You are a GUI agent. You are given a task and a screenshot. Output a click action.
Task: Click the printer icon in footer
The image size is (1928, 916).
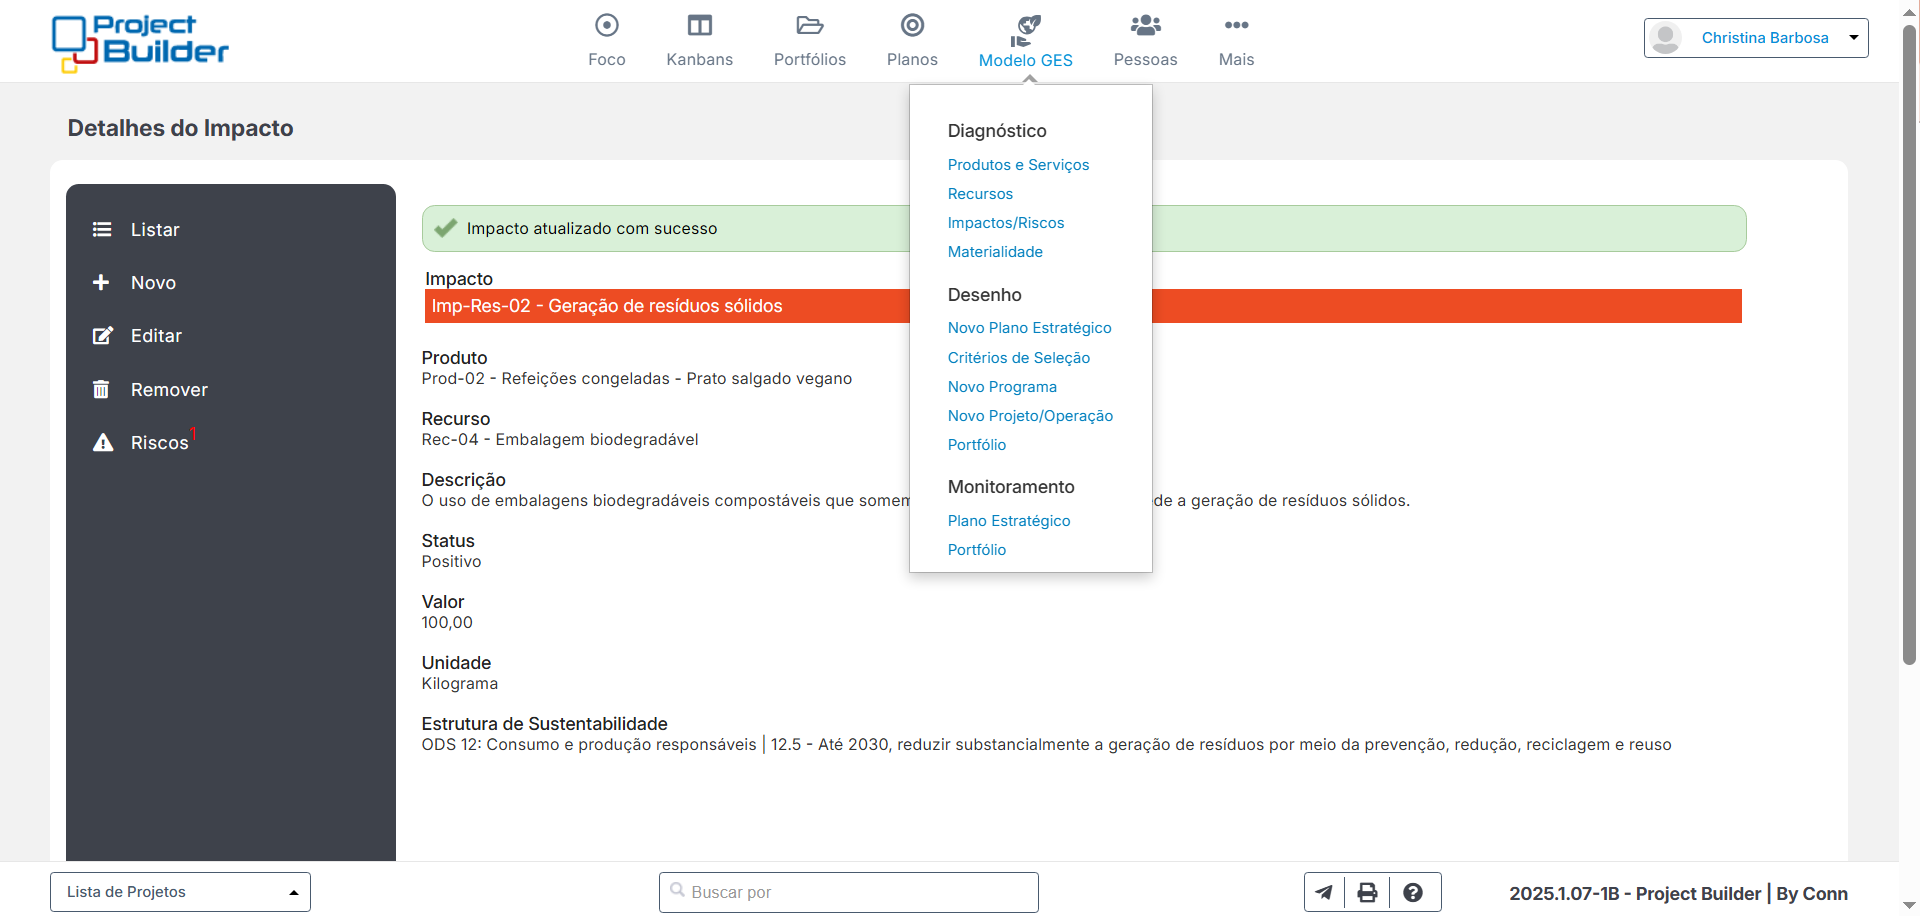pos(1367,893)
